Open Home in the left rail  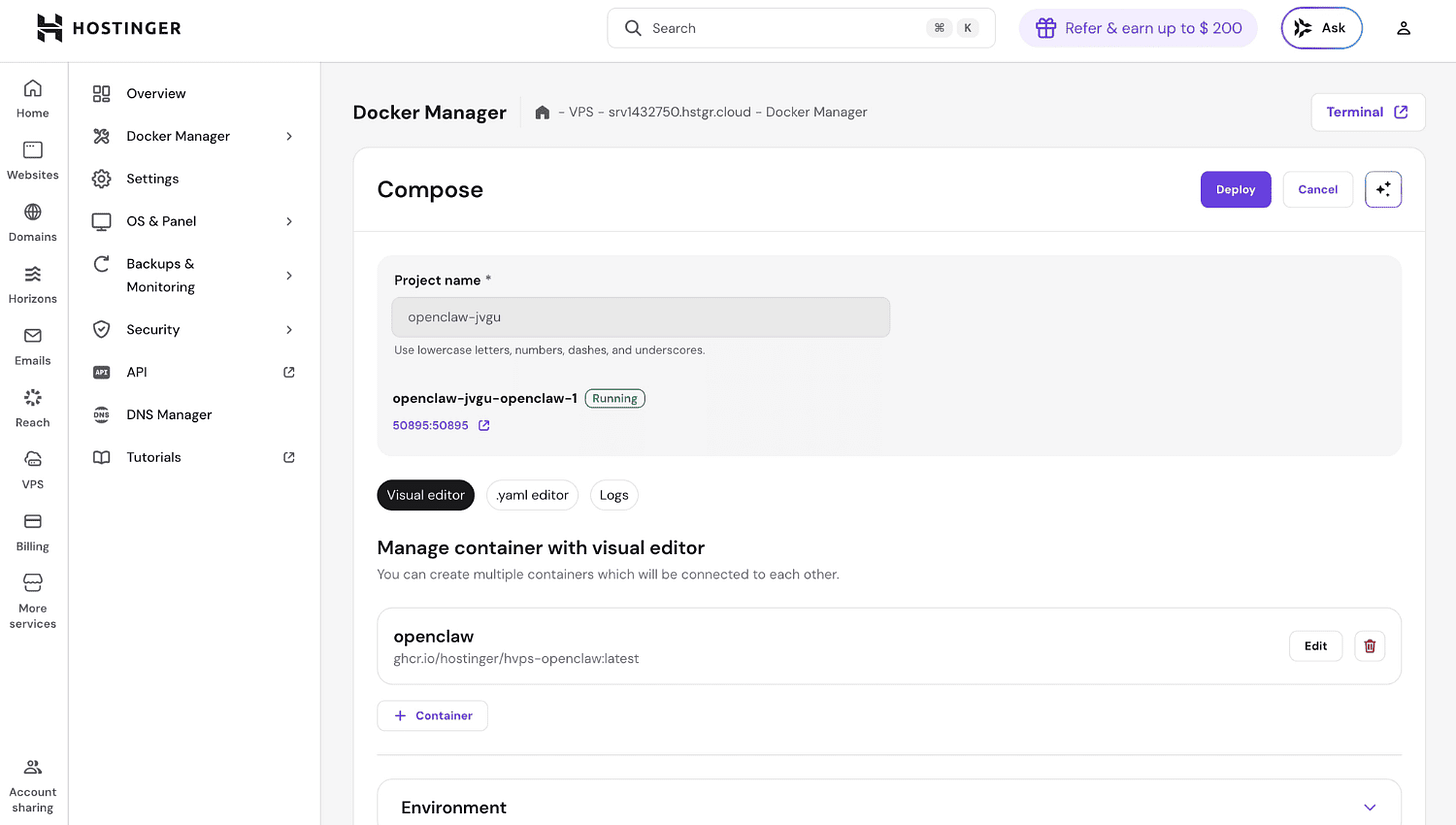(33, 99)
